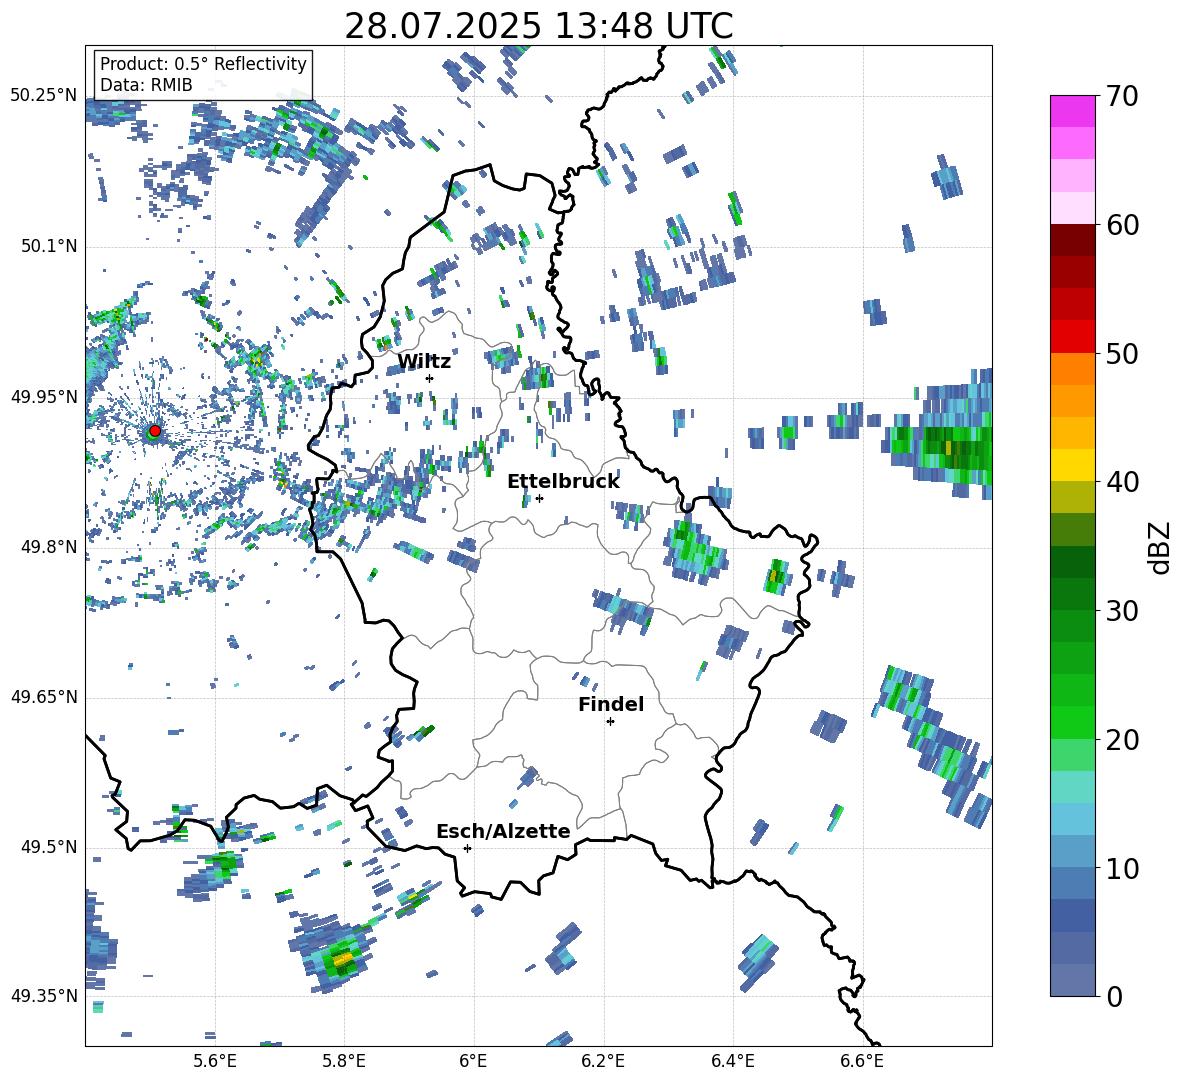Click the 6°E longitude label
The width and height of the screenshot is (1184, 1081).
click(473, 1061)
